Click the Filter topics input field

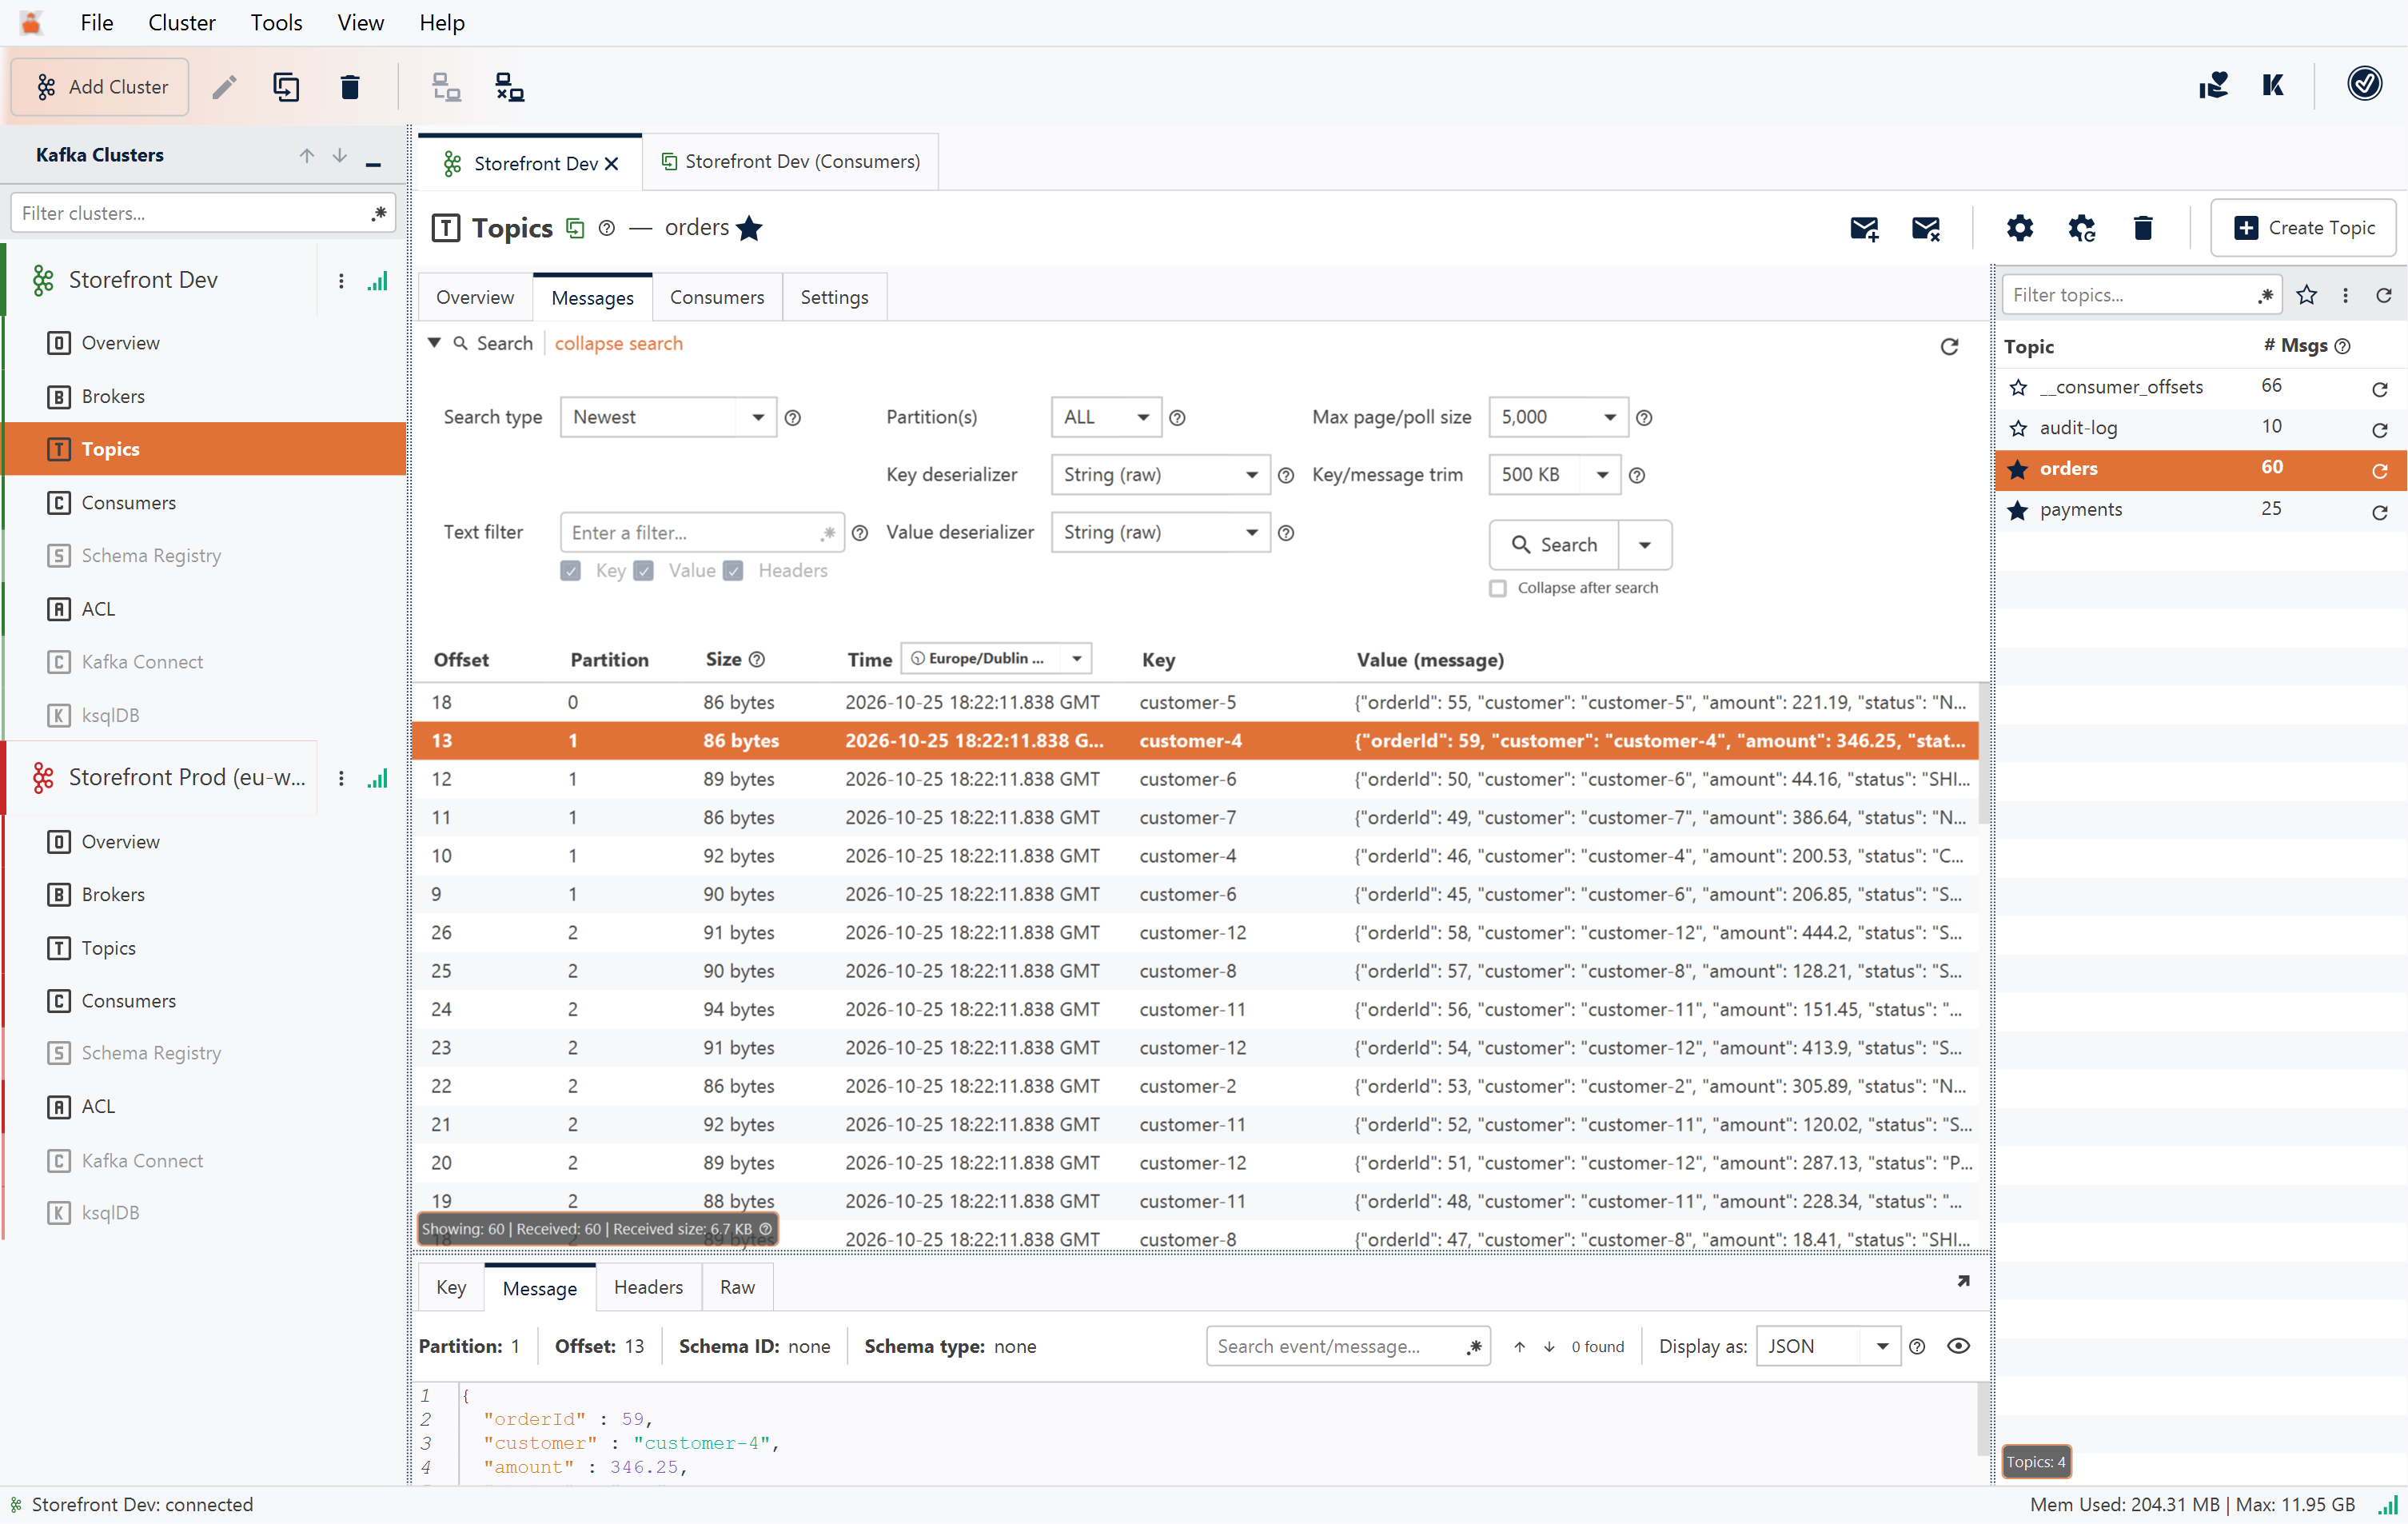2141,295
